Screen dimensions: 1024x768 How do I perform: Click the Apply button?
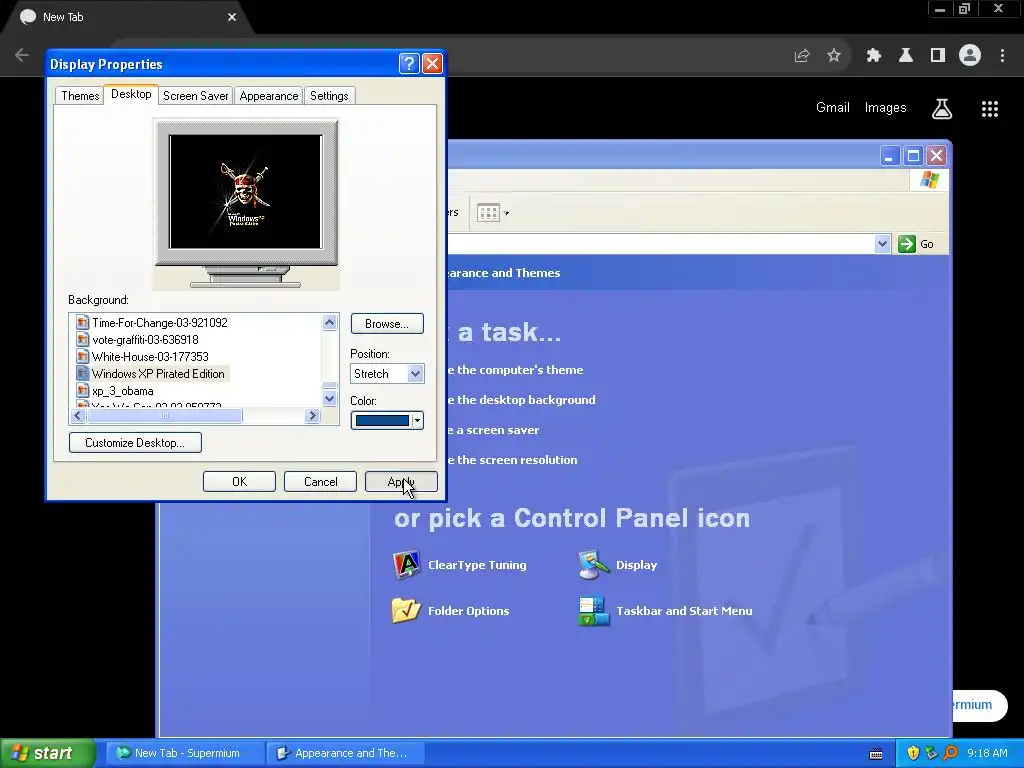coord(401,482)
